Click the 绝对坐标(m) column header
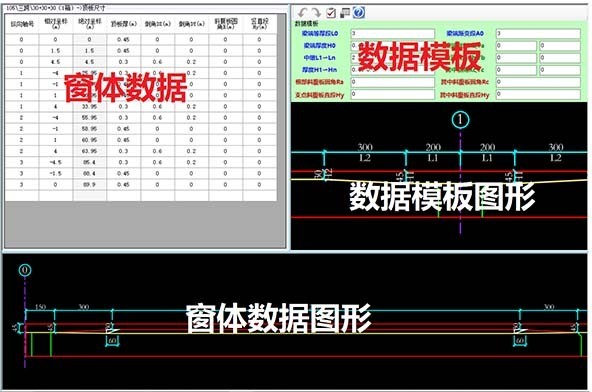The height and width of the screenshot is (392, 592). pos(89,24)
